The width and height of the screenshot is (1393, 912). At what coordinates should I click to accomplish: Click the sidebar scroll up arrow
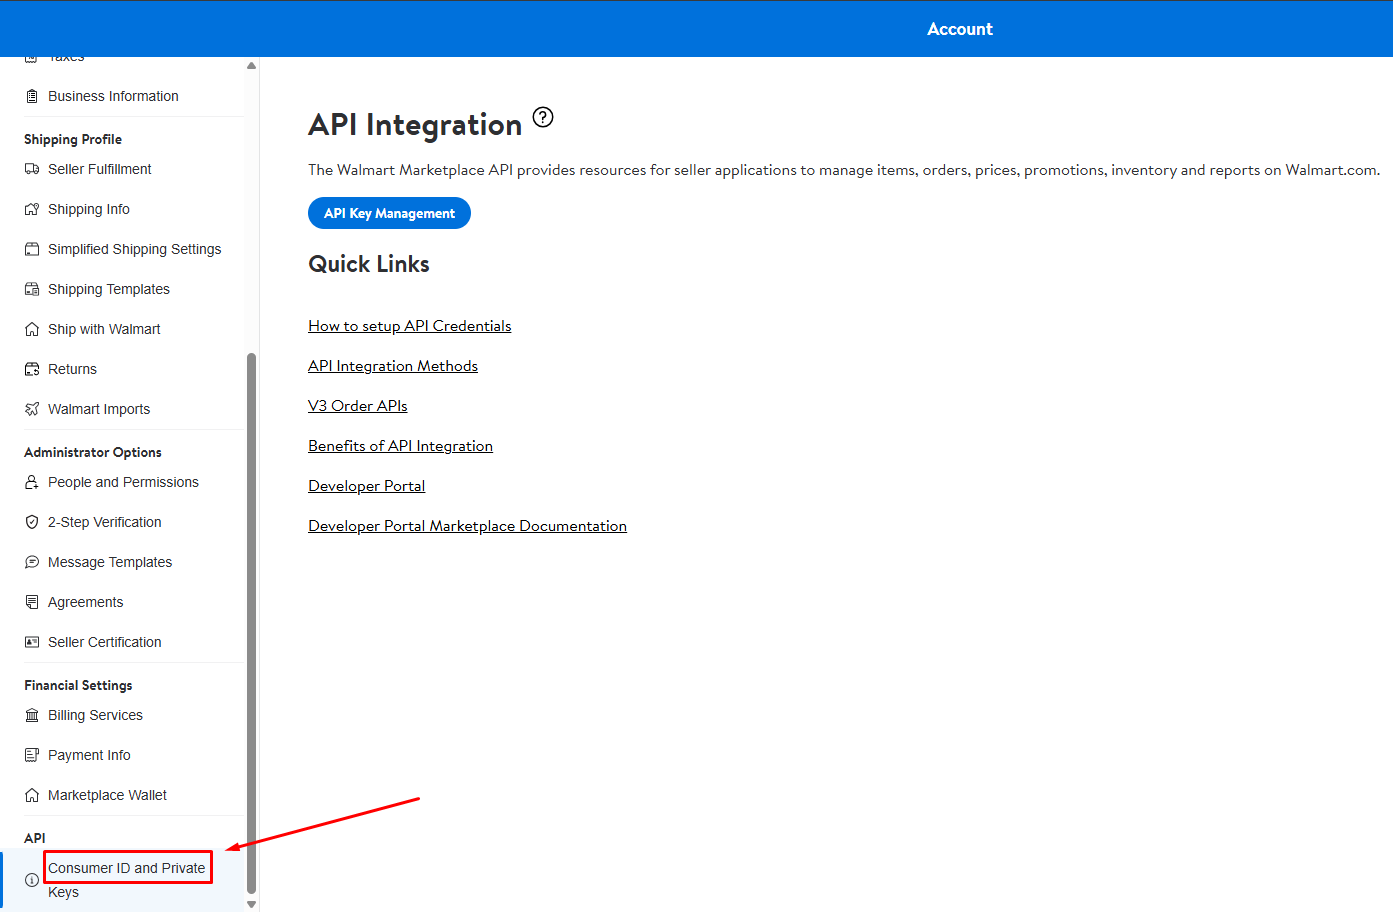pyautogui.click(x=251, y=66)
